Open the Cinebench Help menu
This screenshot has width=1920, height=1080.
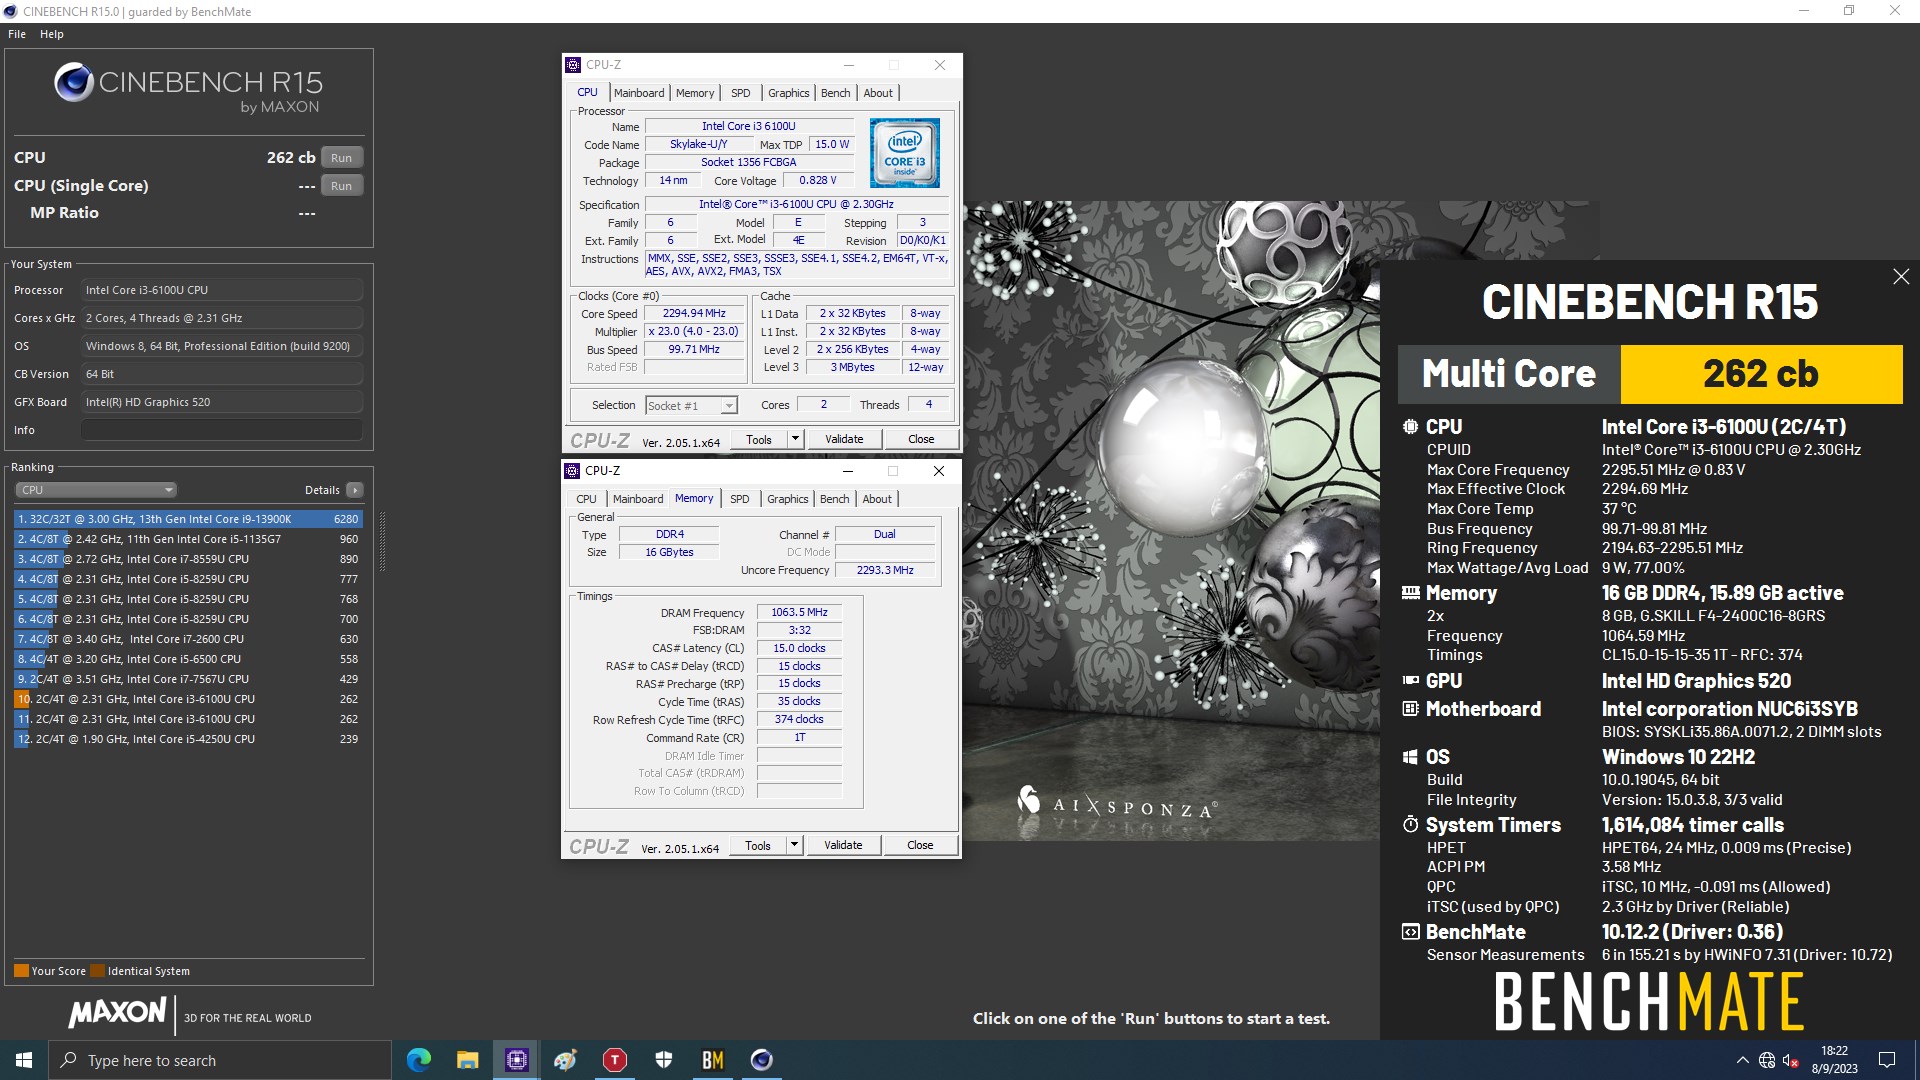tap(52, 34)
